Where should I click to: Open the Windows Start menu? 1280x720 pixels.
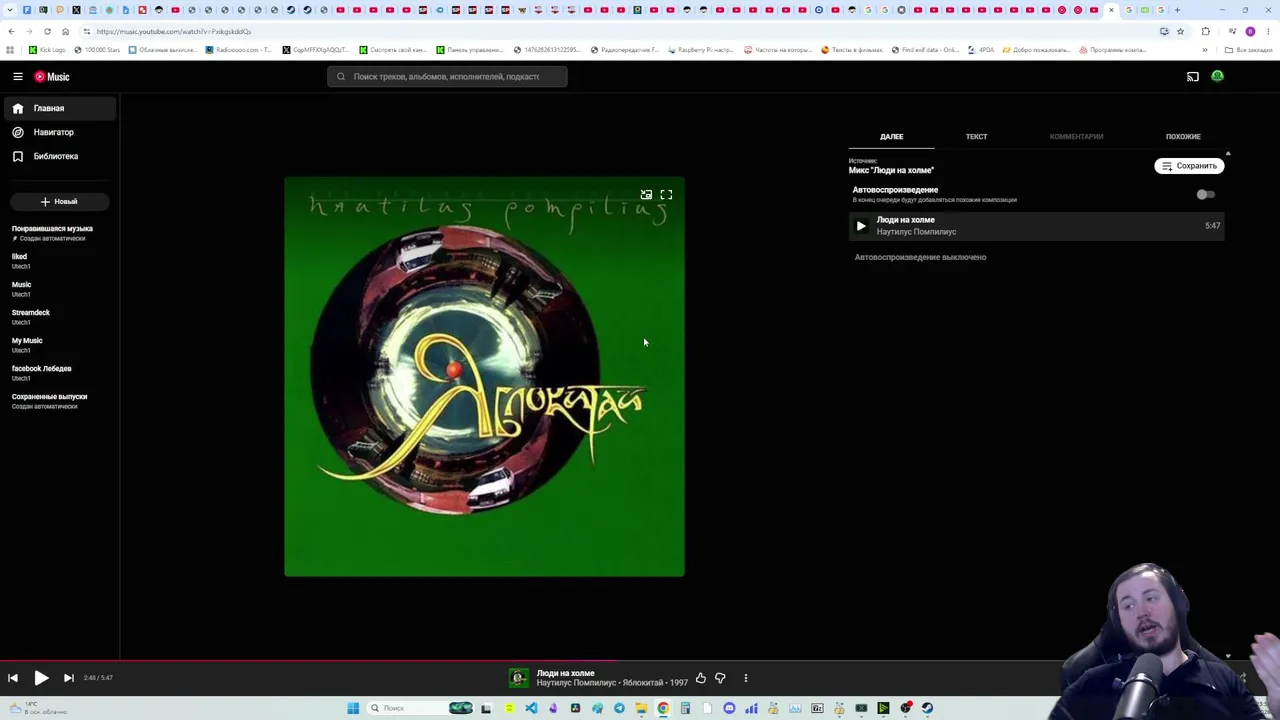pos(353,708)
